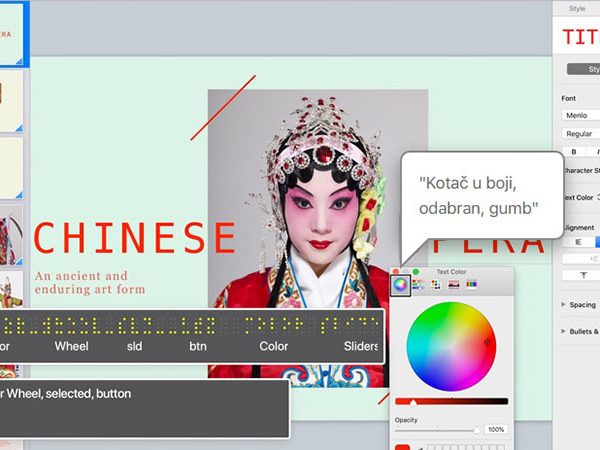Switch to the Pencils color picker tab
The image size is (600, 450).
point(471,285)
